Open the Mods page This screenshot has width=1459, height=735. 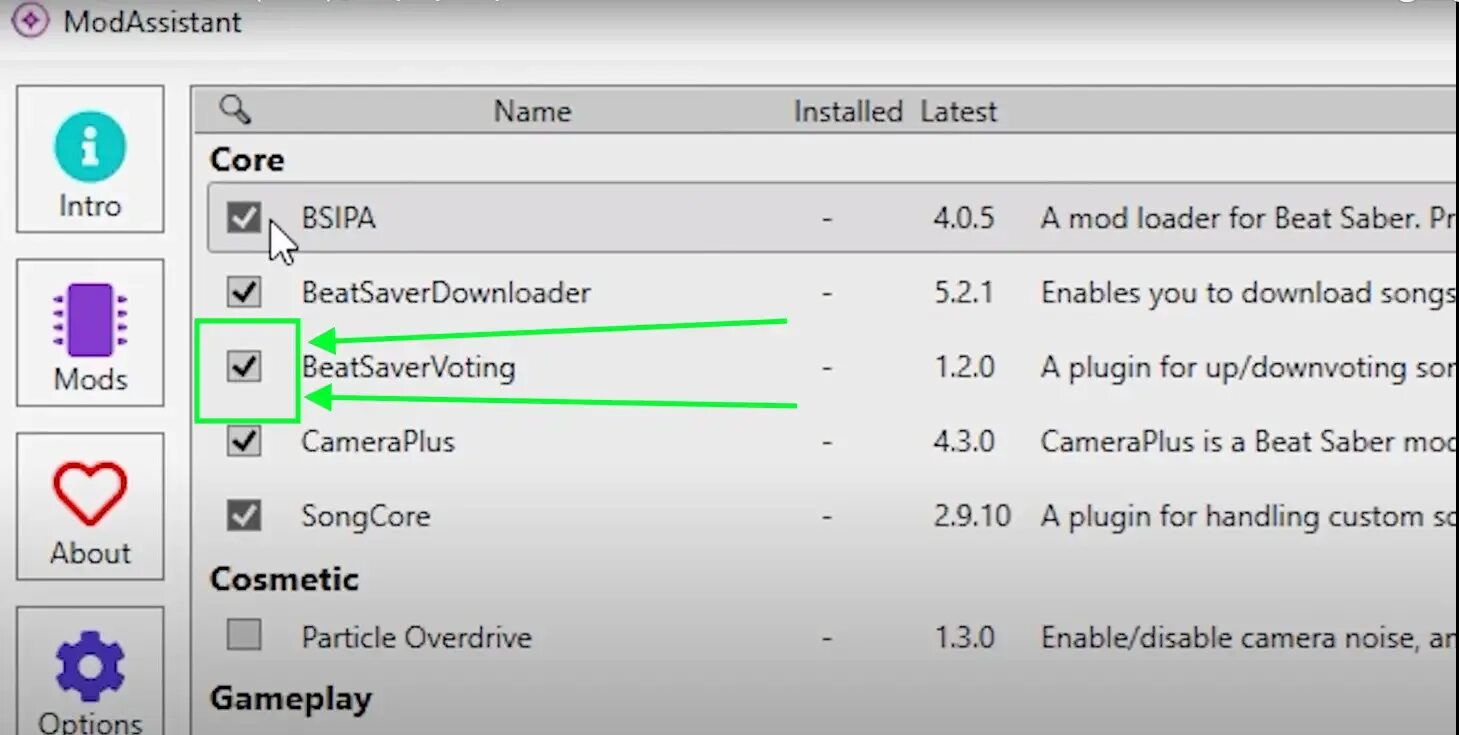click(90, 333)
